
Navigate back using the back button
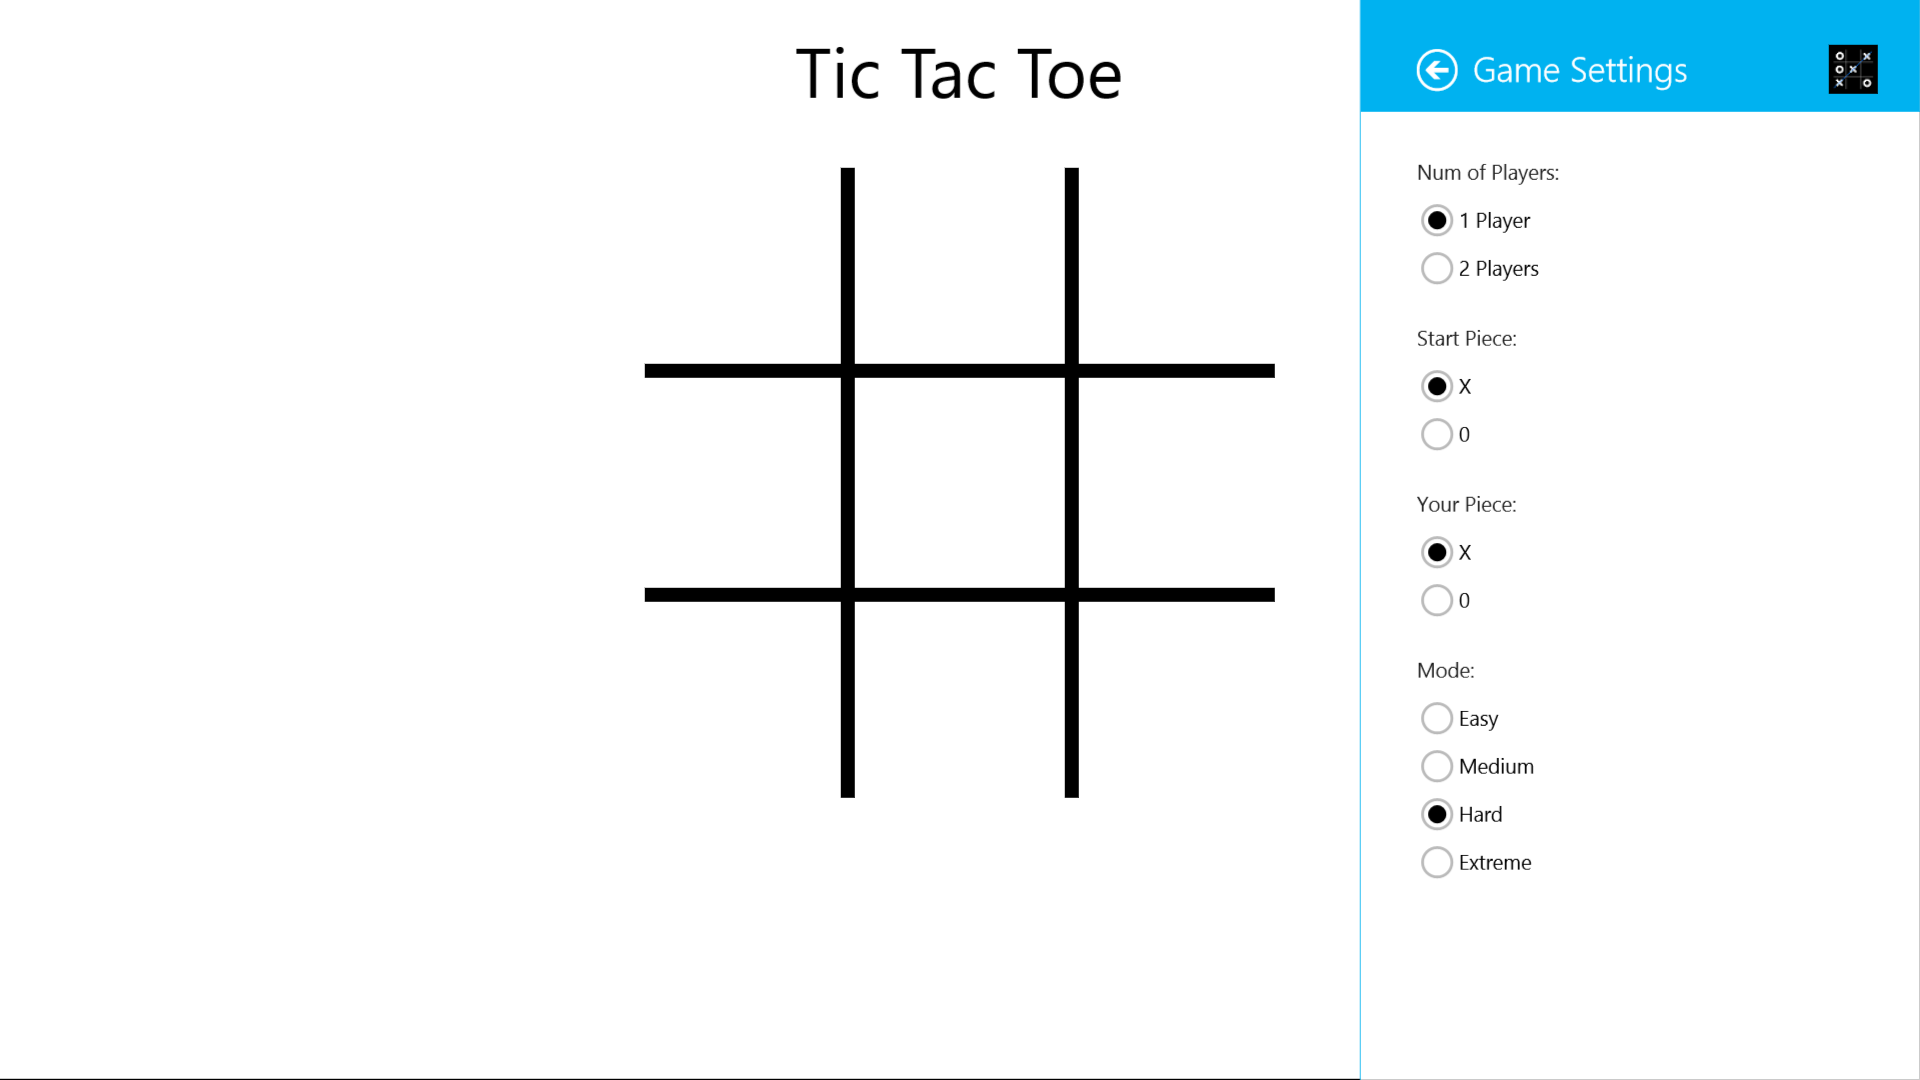(1436, 70)
